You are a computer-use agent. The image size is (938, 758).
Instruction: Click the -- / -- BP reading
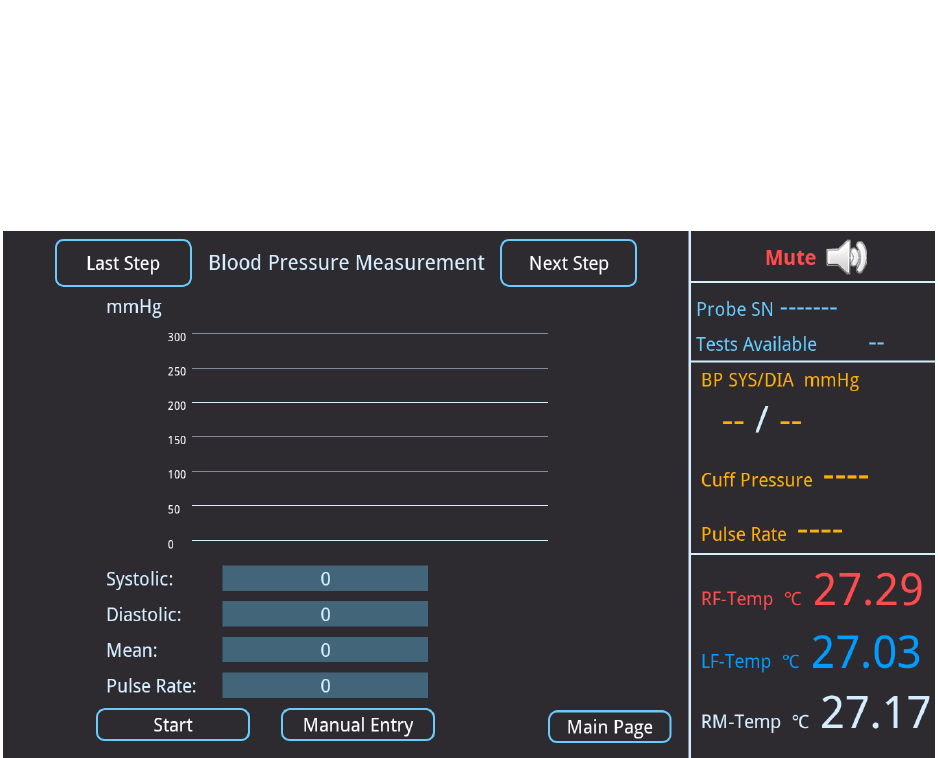(762, 421)
